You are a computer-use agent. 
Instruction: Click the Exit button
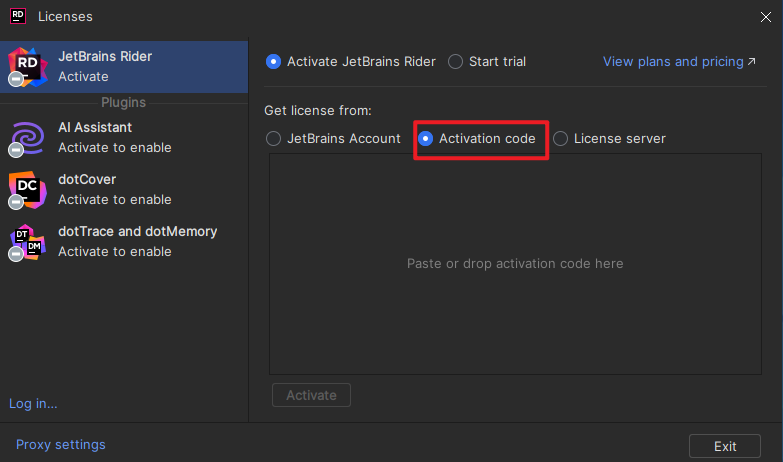coord(725,446)
